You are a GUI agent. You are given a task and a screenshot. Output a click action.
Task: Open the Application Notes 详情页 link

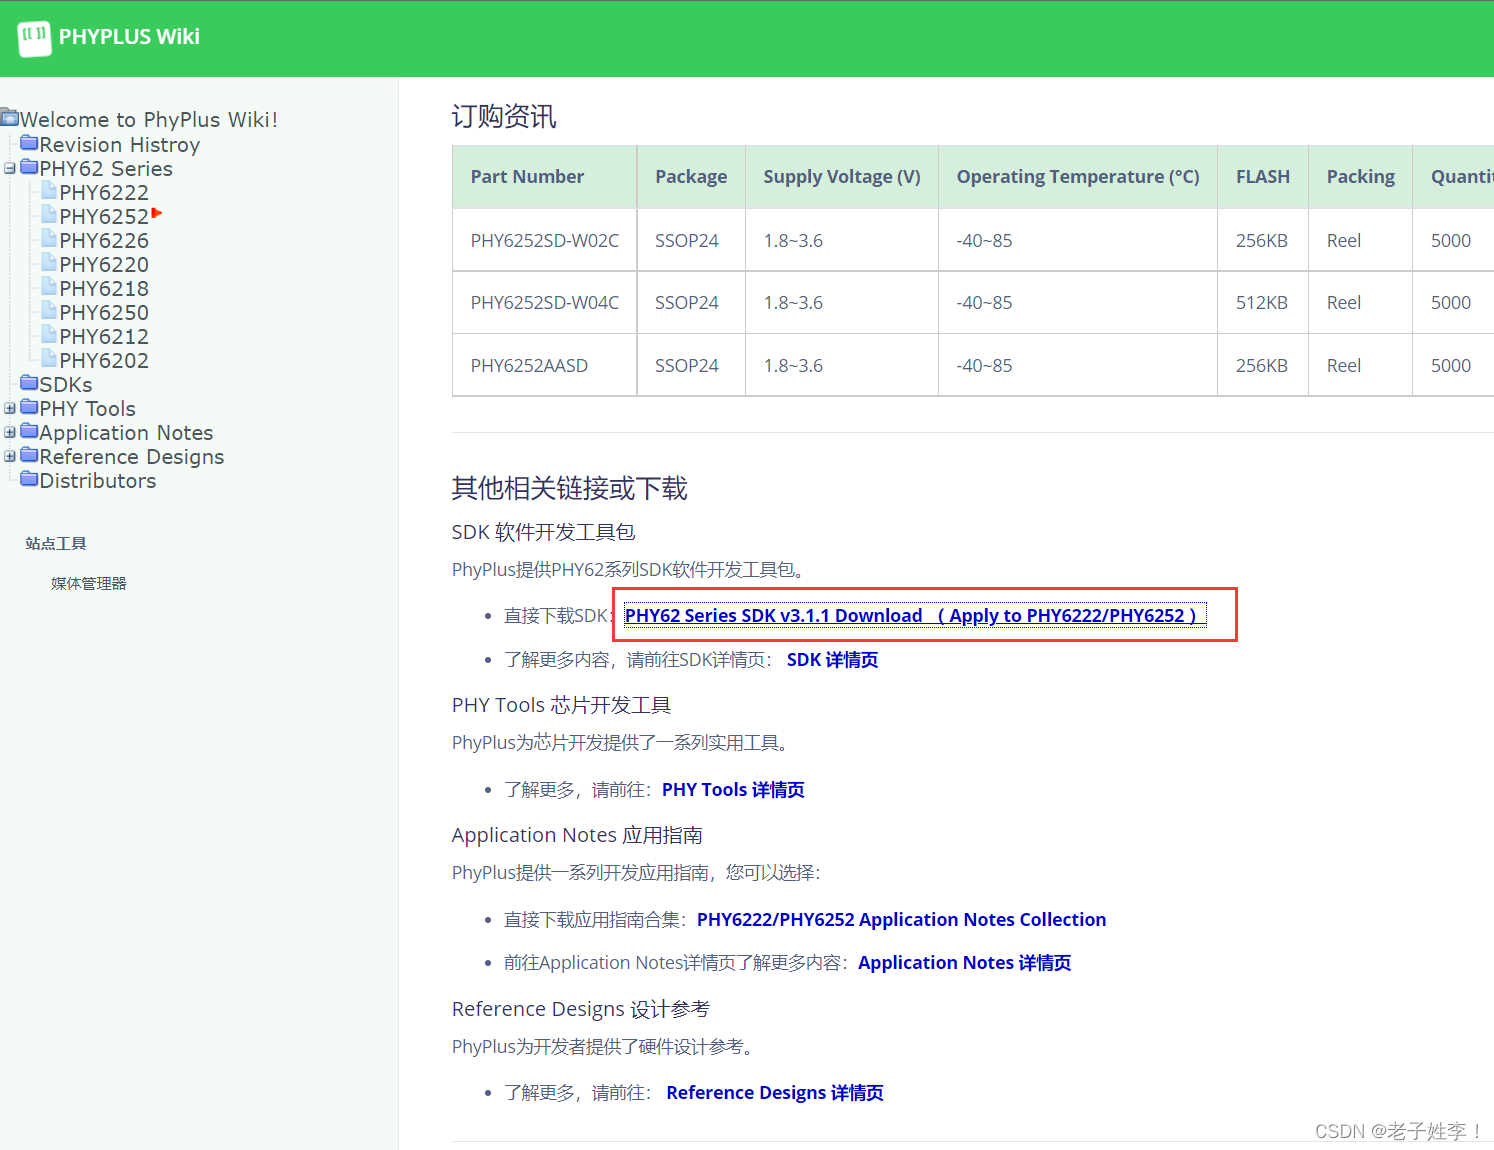[x=964, y=963]
